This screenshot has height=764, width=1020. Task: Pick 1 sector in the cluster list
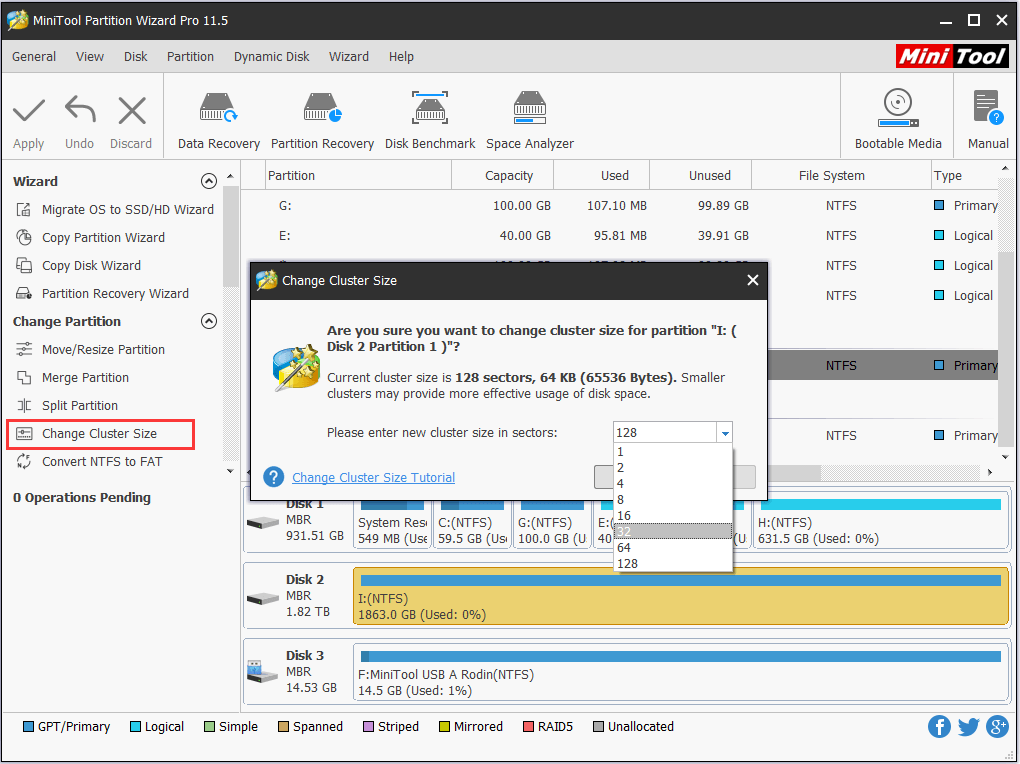(673, 452)
